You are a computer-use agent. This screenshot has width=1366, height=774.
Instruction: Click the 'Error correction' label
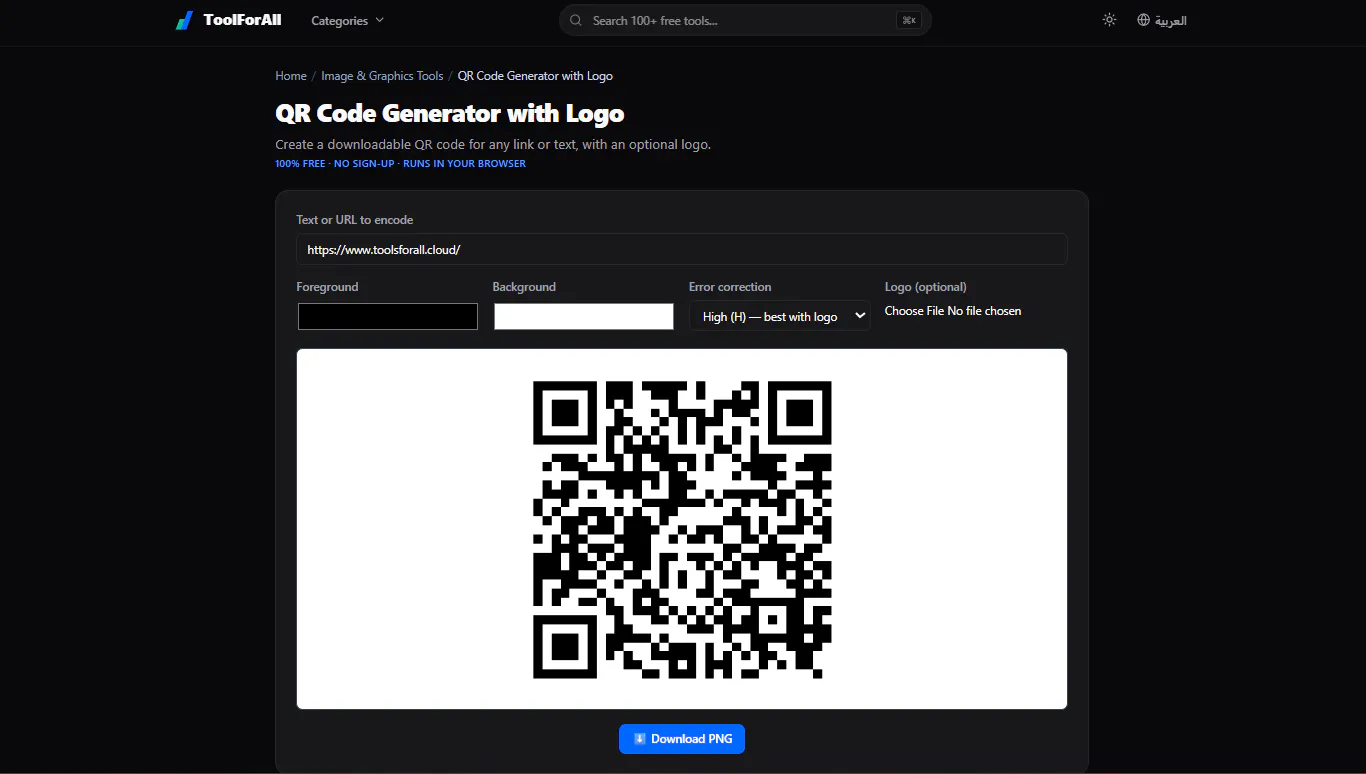(730, 287)
